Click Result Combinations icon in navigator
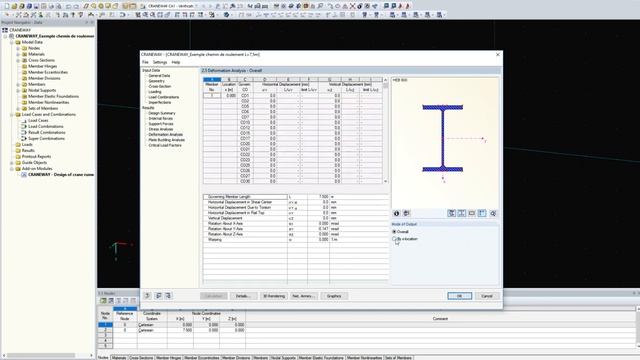Screen dimensions: 640x360 [24, 132]
